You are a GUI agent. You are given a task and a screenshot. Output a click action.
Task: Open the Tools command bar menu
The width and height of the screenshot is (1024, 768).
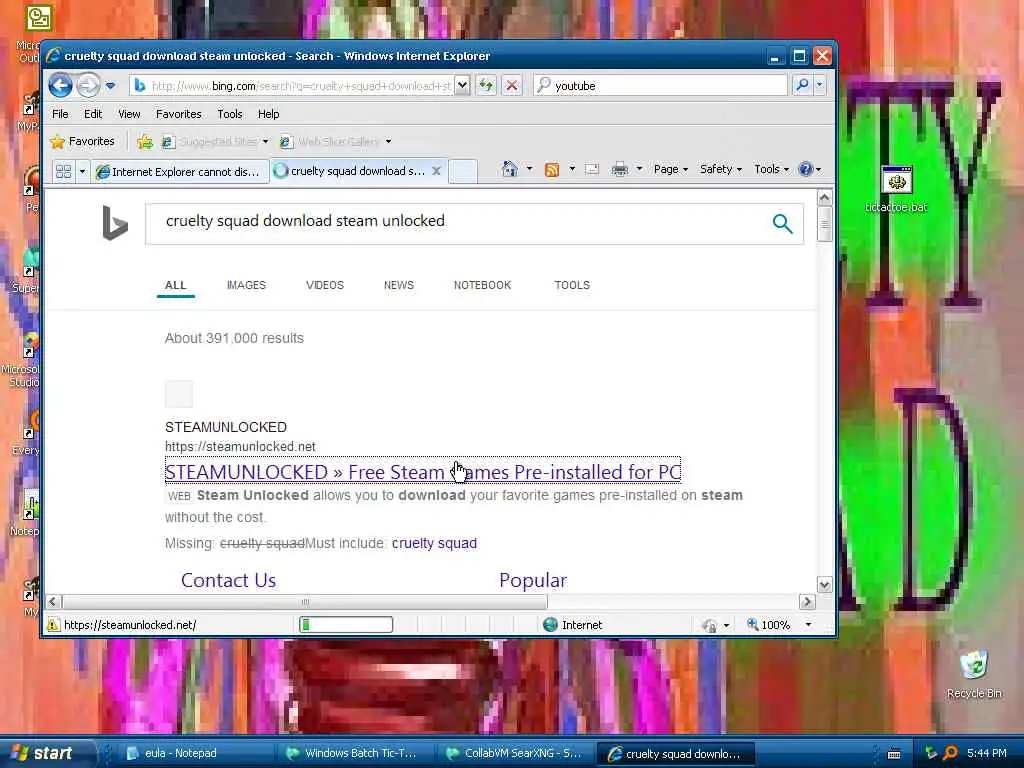tap(771, 170)
